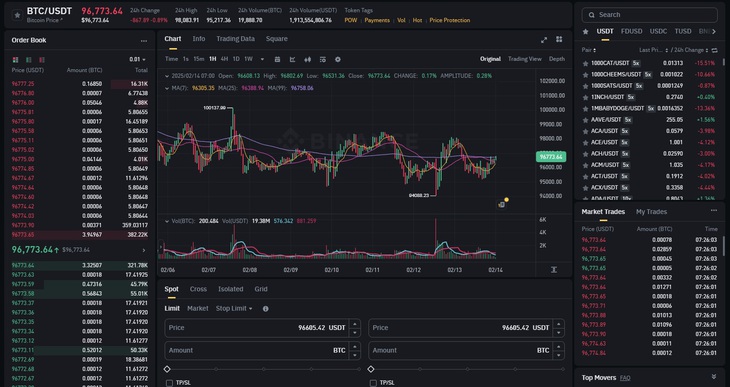The width and height of the screenshot is (730, 387).
Task: Open the Square tab
Action: (x=277, y=39)
